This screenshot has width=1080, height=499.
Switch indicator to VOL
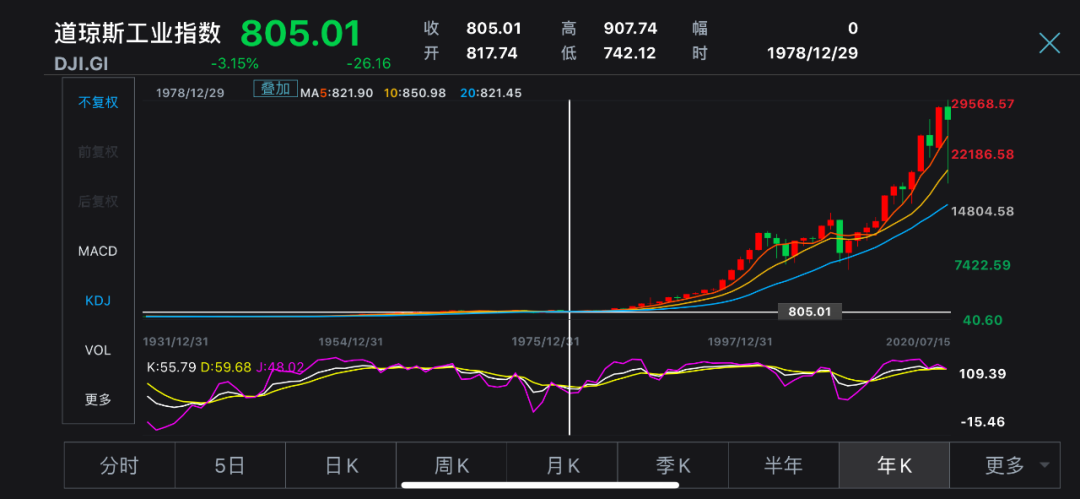pyautogui.click(x=98, y=350)
